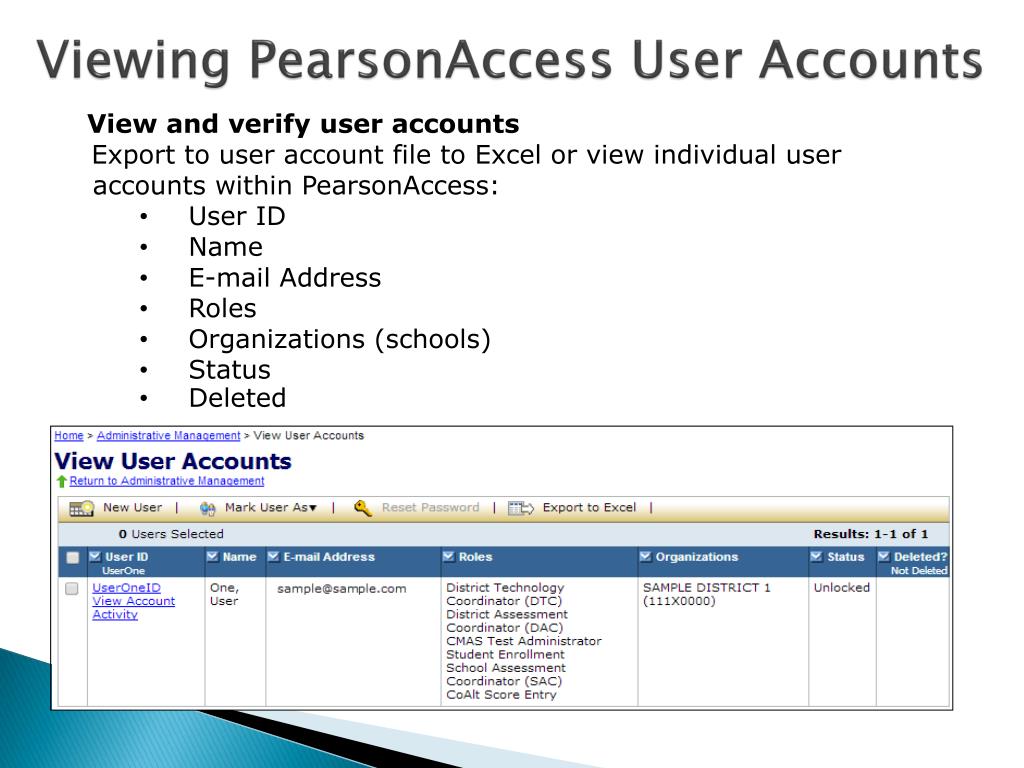Open the User ID column filter icon
This screenshot has width=1024, height=768.
pos(95,556)
